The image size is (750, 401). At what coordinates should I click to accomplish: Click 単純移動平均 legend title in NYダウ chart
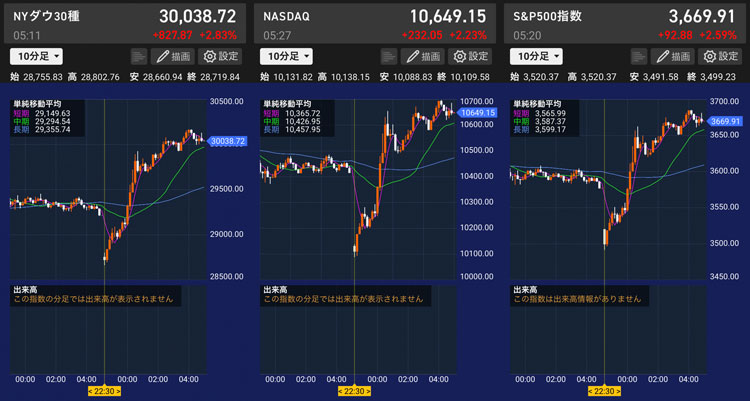[x=37, y=104]
